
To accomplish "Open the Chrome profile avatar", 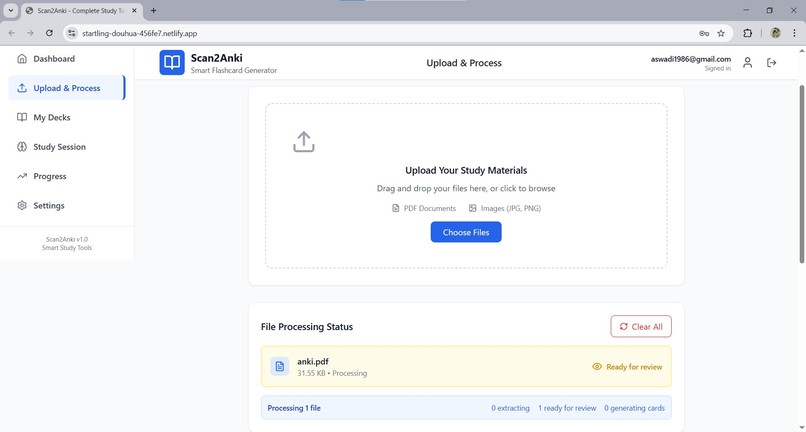I will pos(776,33).
